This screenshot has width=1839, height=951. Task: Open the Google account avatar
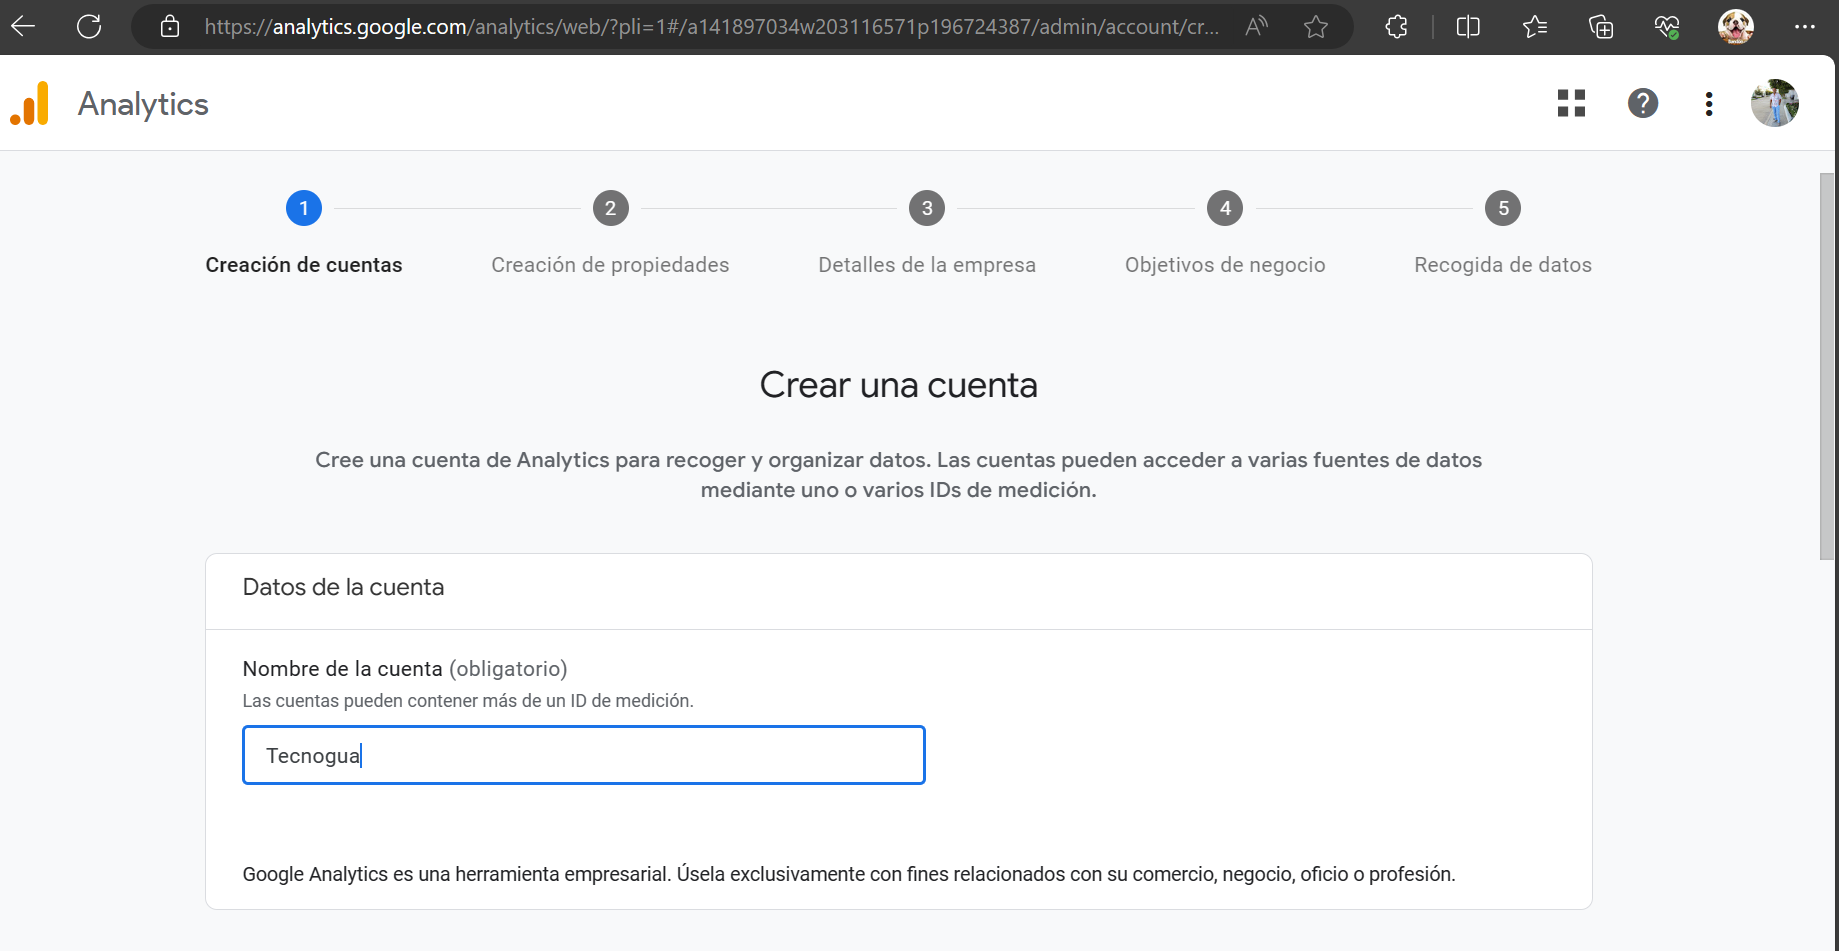click(1775, 103)
